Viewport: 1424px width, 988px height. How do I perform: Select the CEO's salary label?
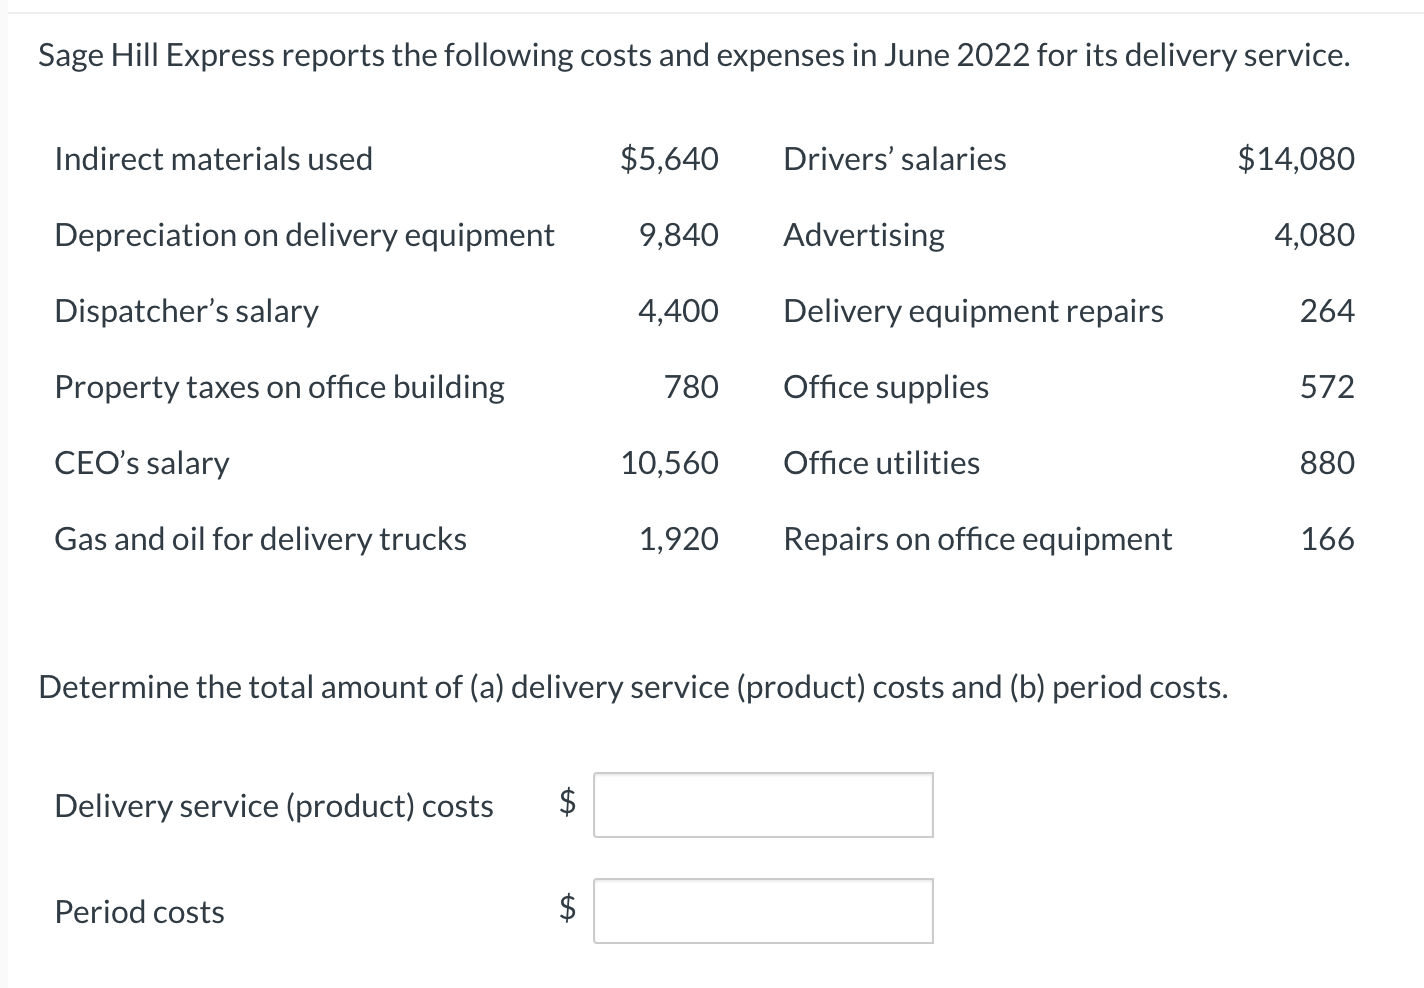(x=142, y=463)
